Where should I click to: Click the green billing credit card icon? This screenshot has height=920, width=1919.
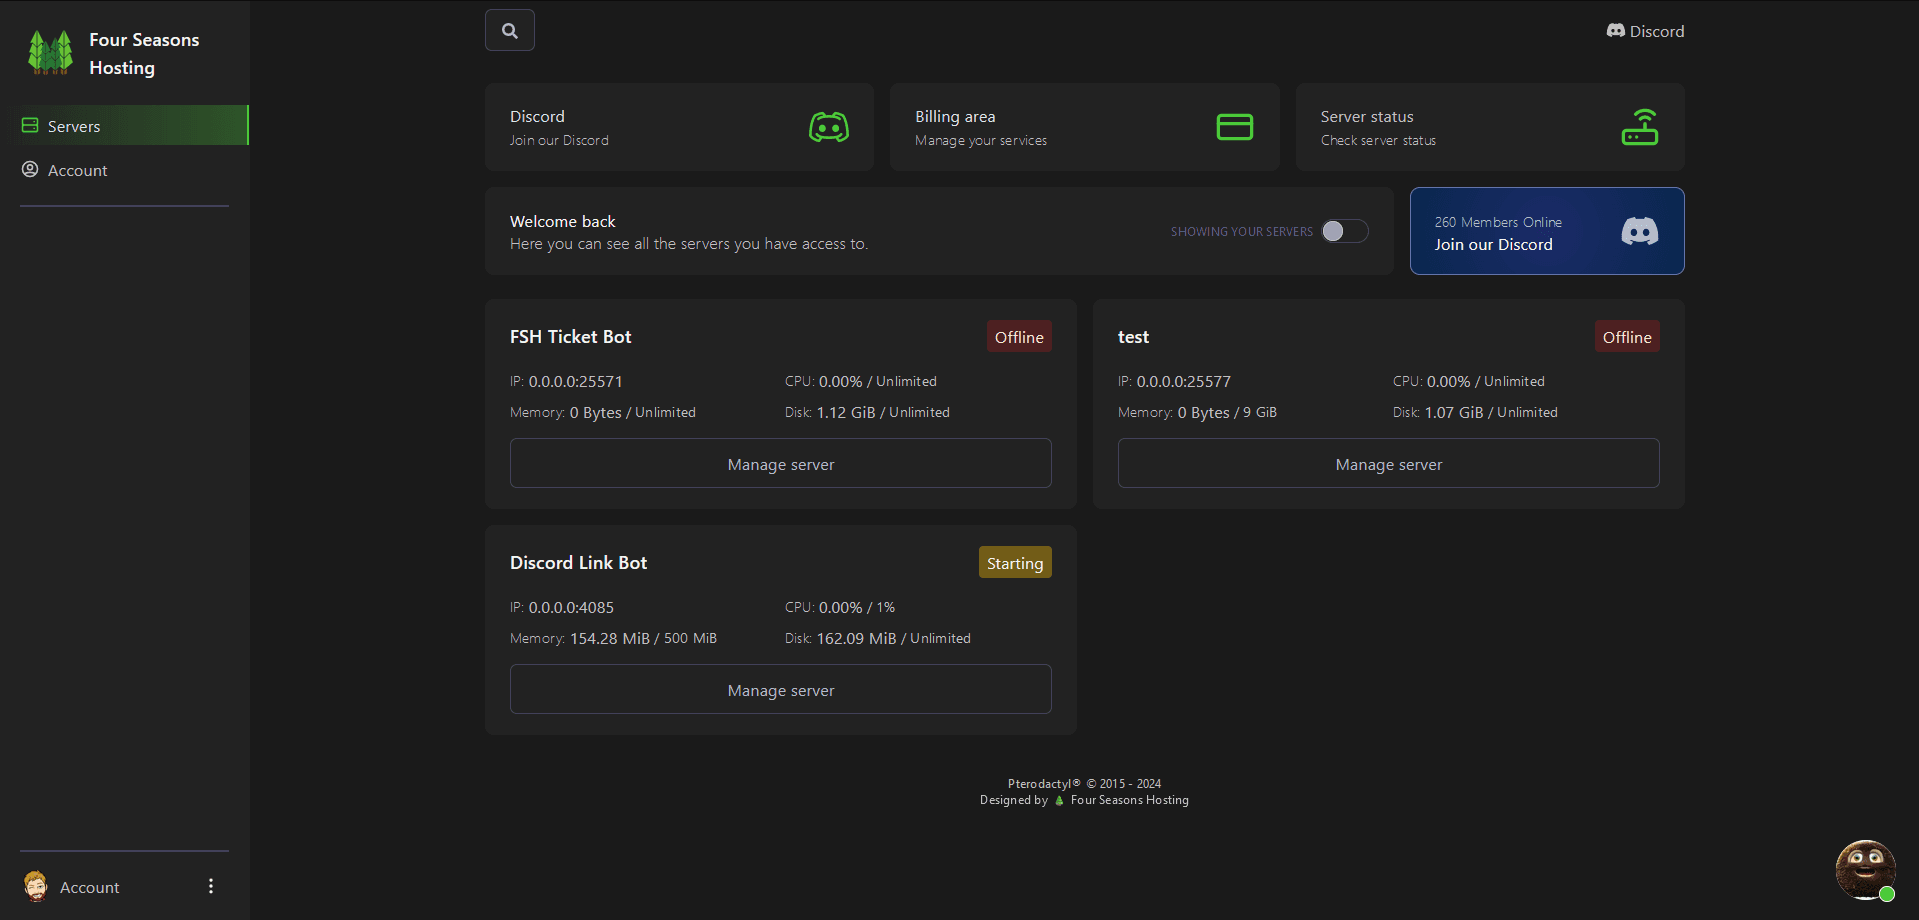1235,127
